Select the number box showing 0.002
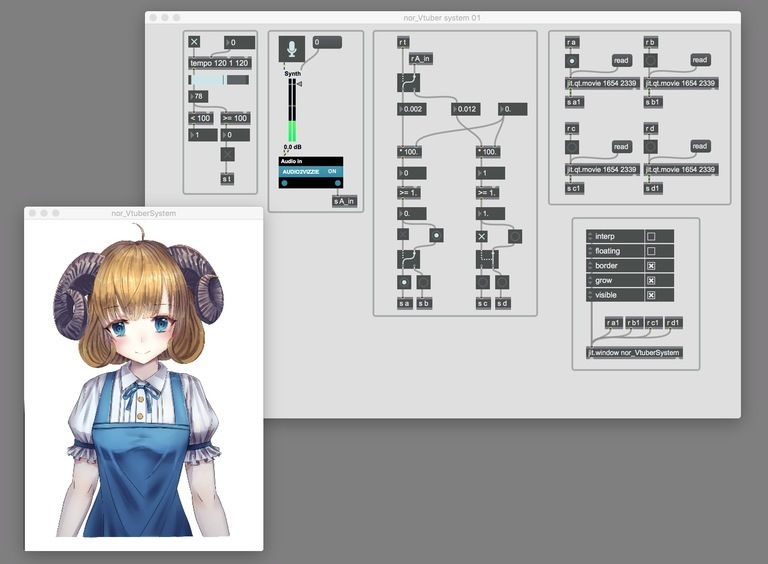768x564 pixels. pyautogui.click(x=411, y=109)
